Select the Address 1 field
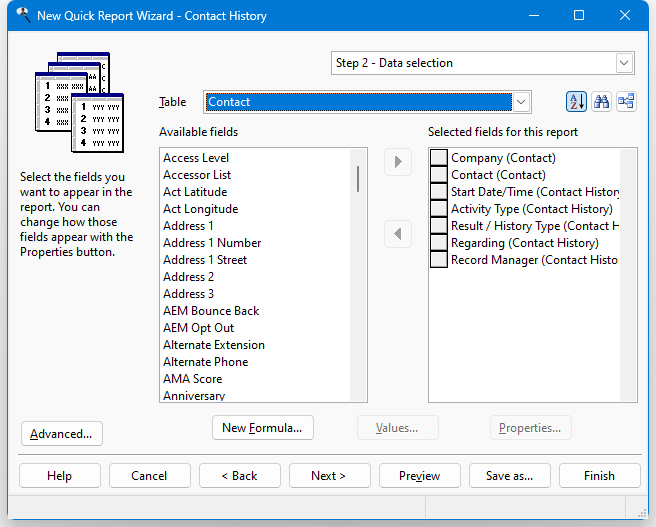The width and height of the screenshot is (656, 527). click(x=256, y=226)
